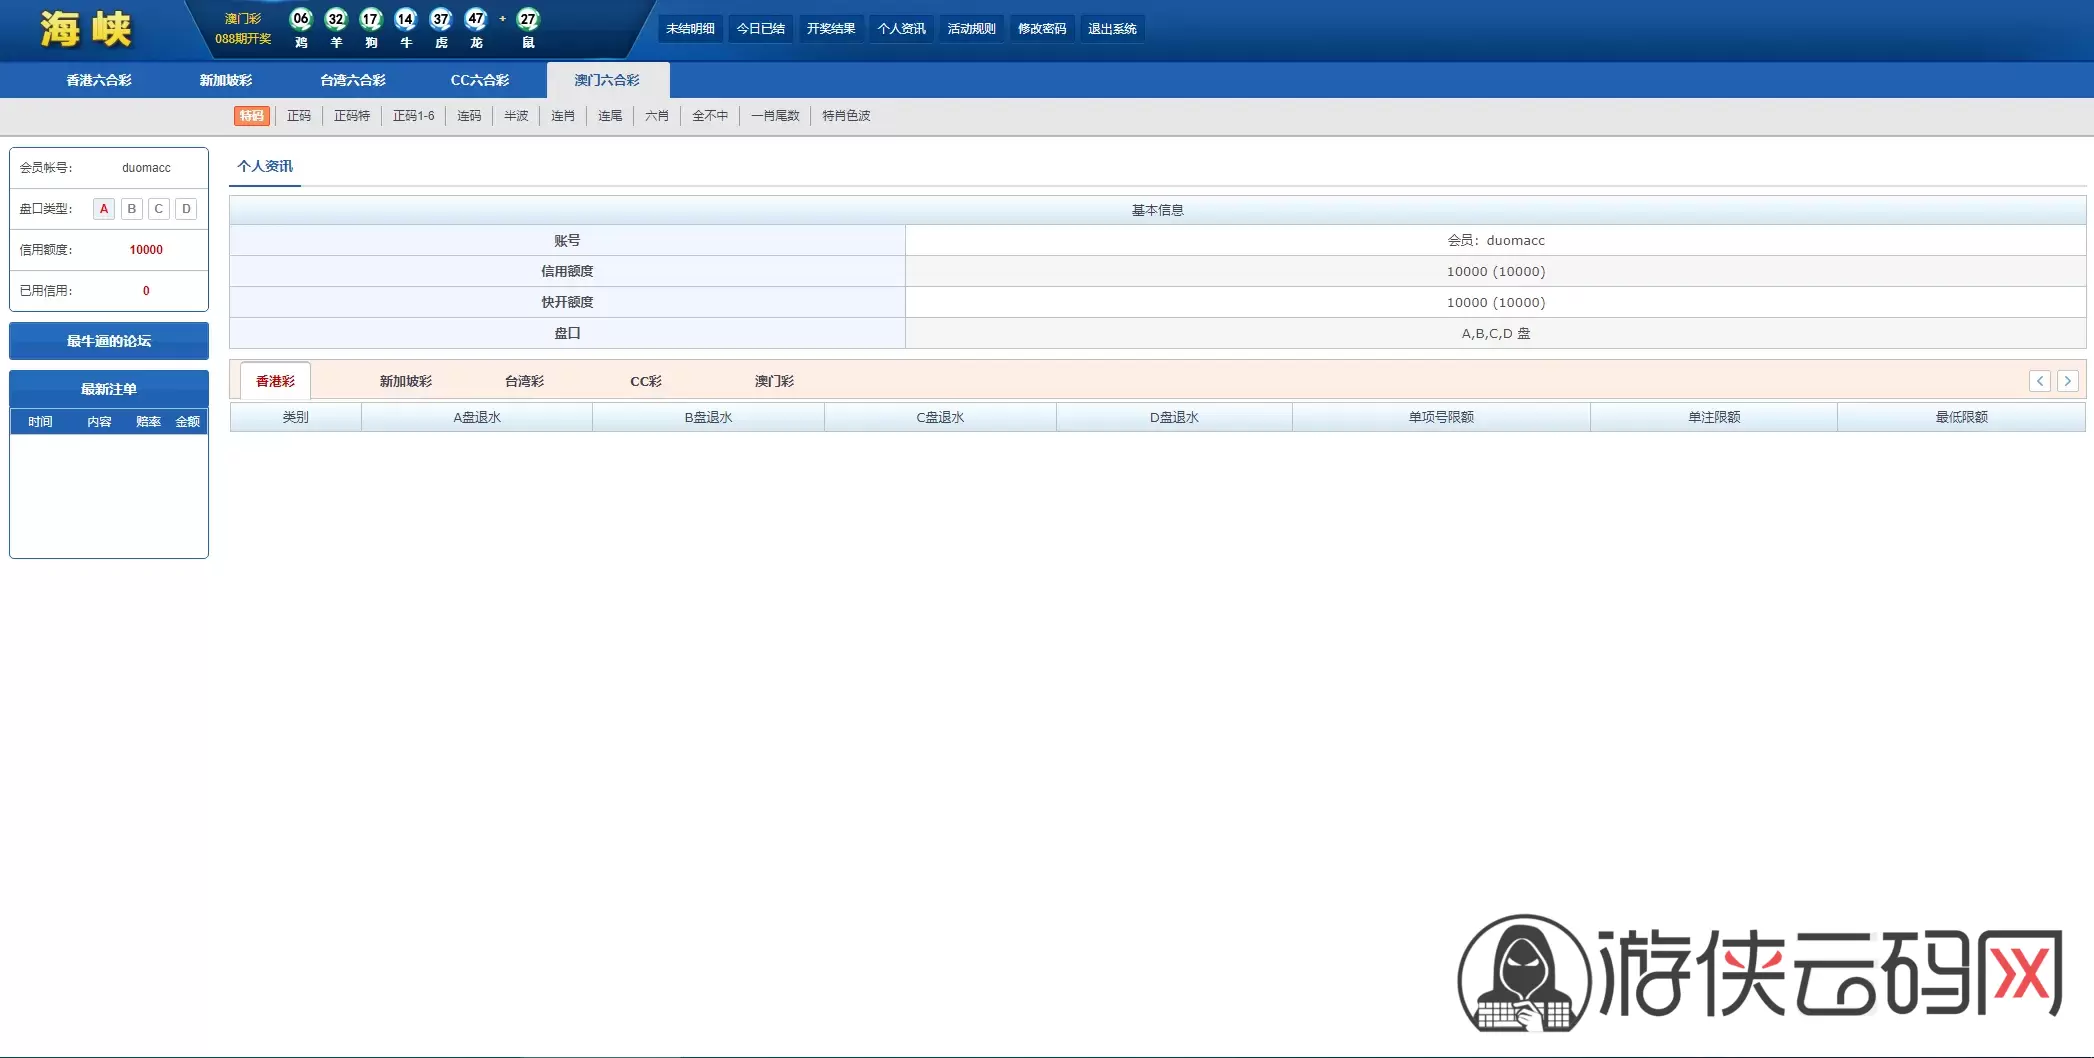
Task: Select 新加坡彩 rebate tab
Action: pos(406,381)
